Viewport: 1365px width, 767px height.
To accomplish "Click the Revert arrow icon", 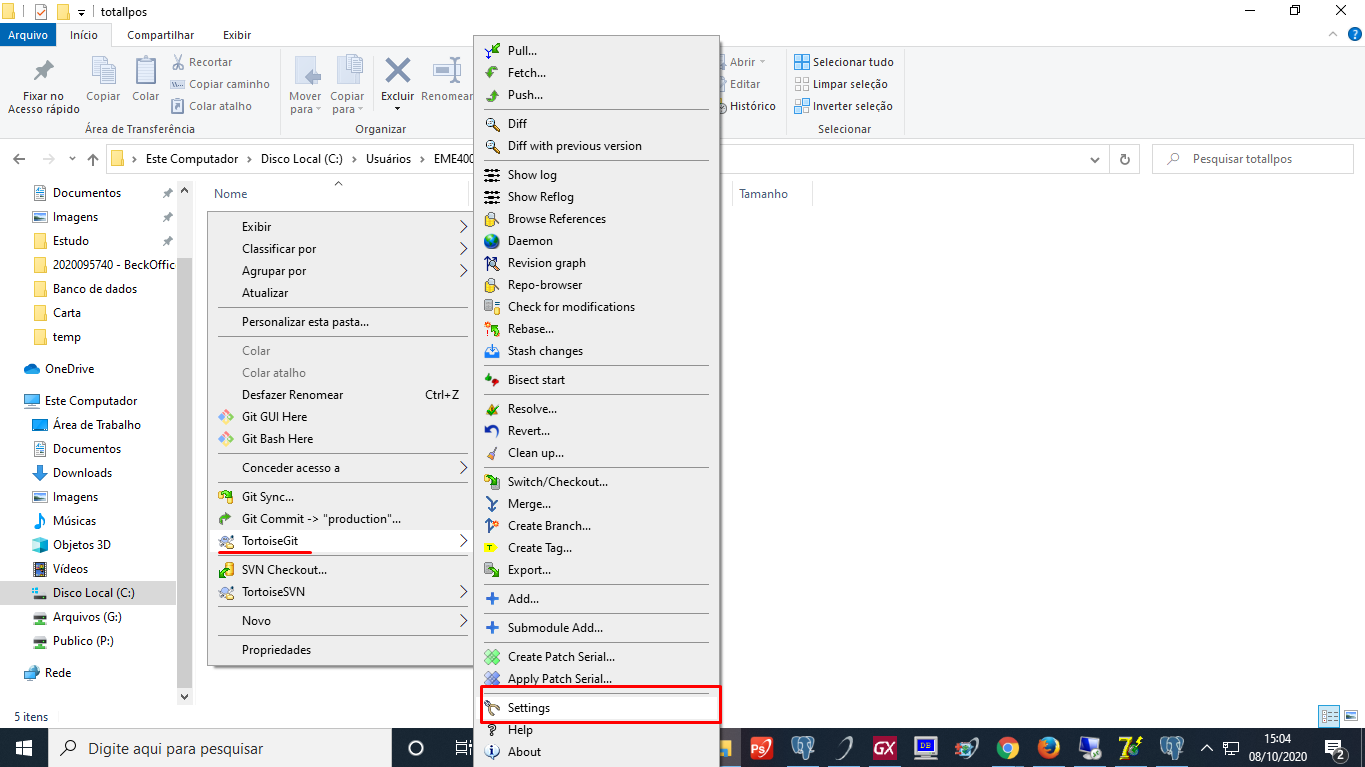I will pos(491,431).
